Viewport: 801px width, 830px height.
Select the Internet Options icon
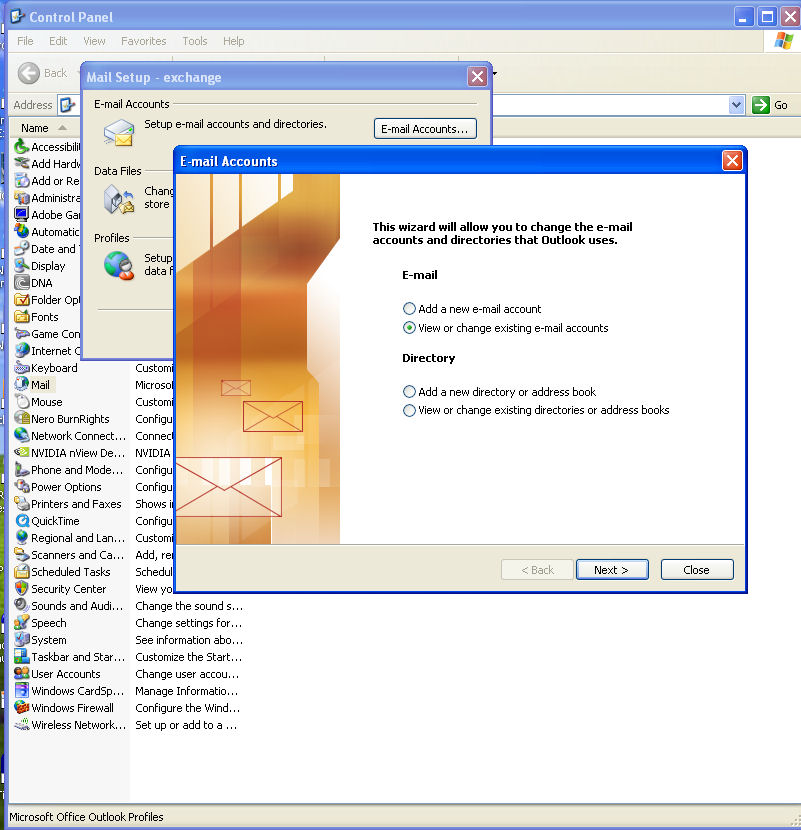tap(22, 350)
